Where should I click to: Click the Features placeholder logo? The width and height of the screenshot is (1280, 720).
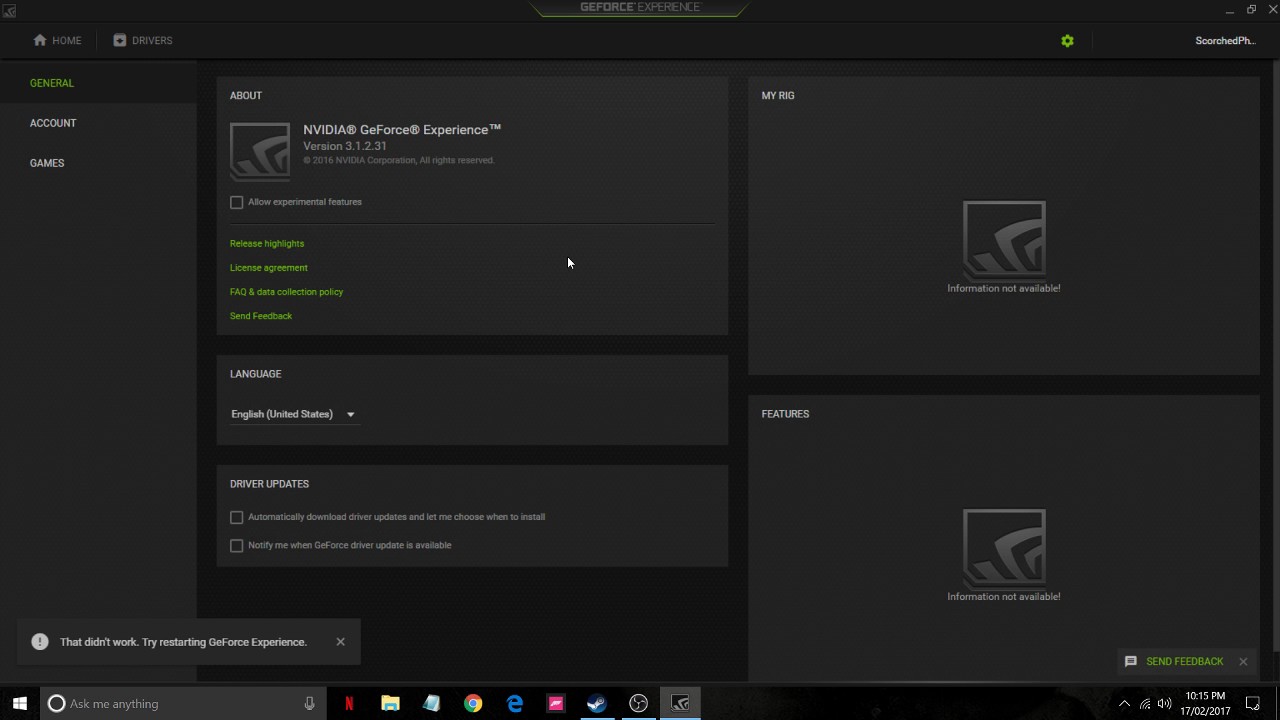point(1004,547)
